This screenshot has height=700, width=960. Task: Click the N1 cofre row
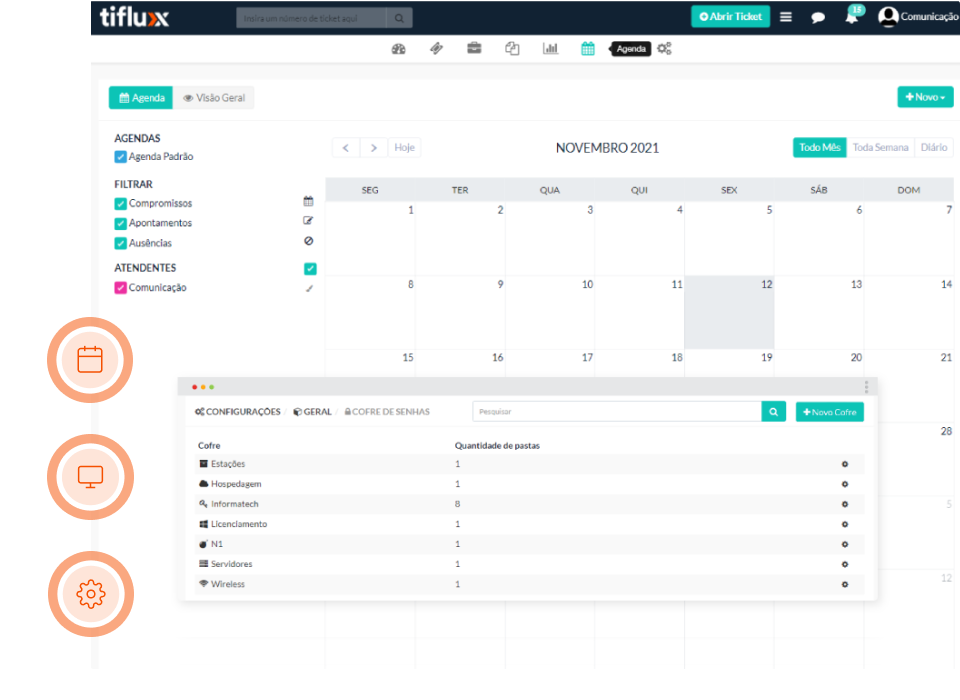click(x=530, y=544)
